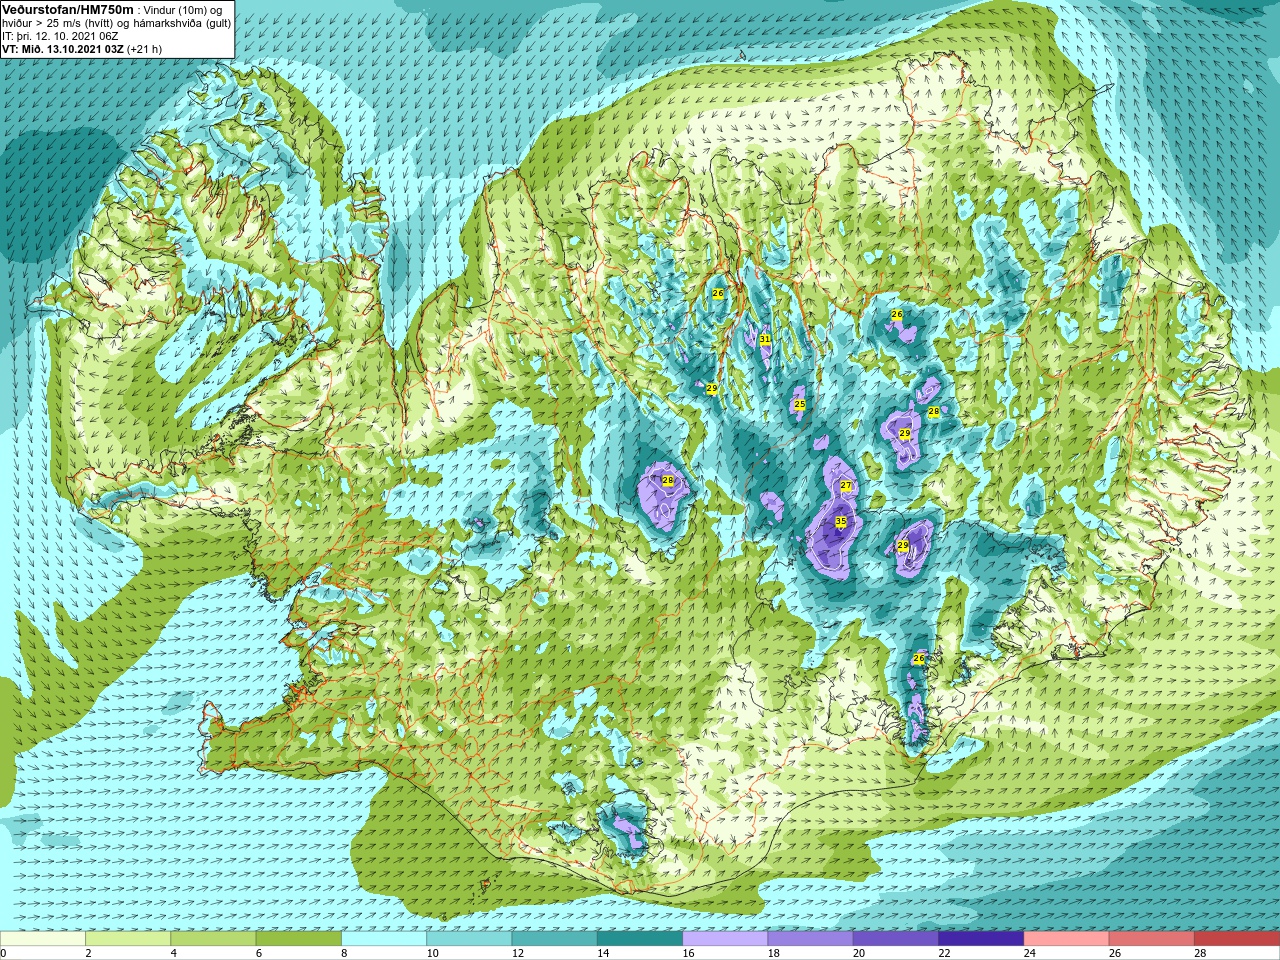Click the yellow max gust label 25
This screenshot has height=960, width=1280.
[x=799, y=404]
